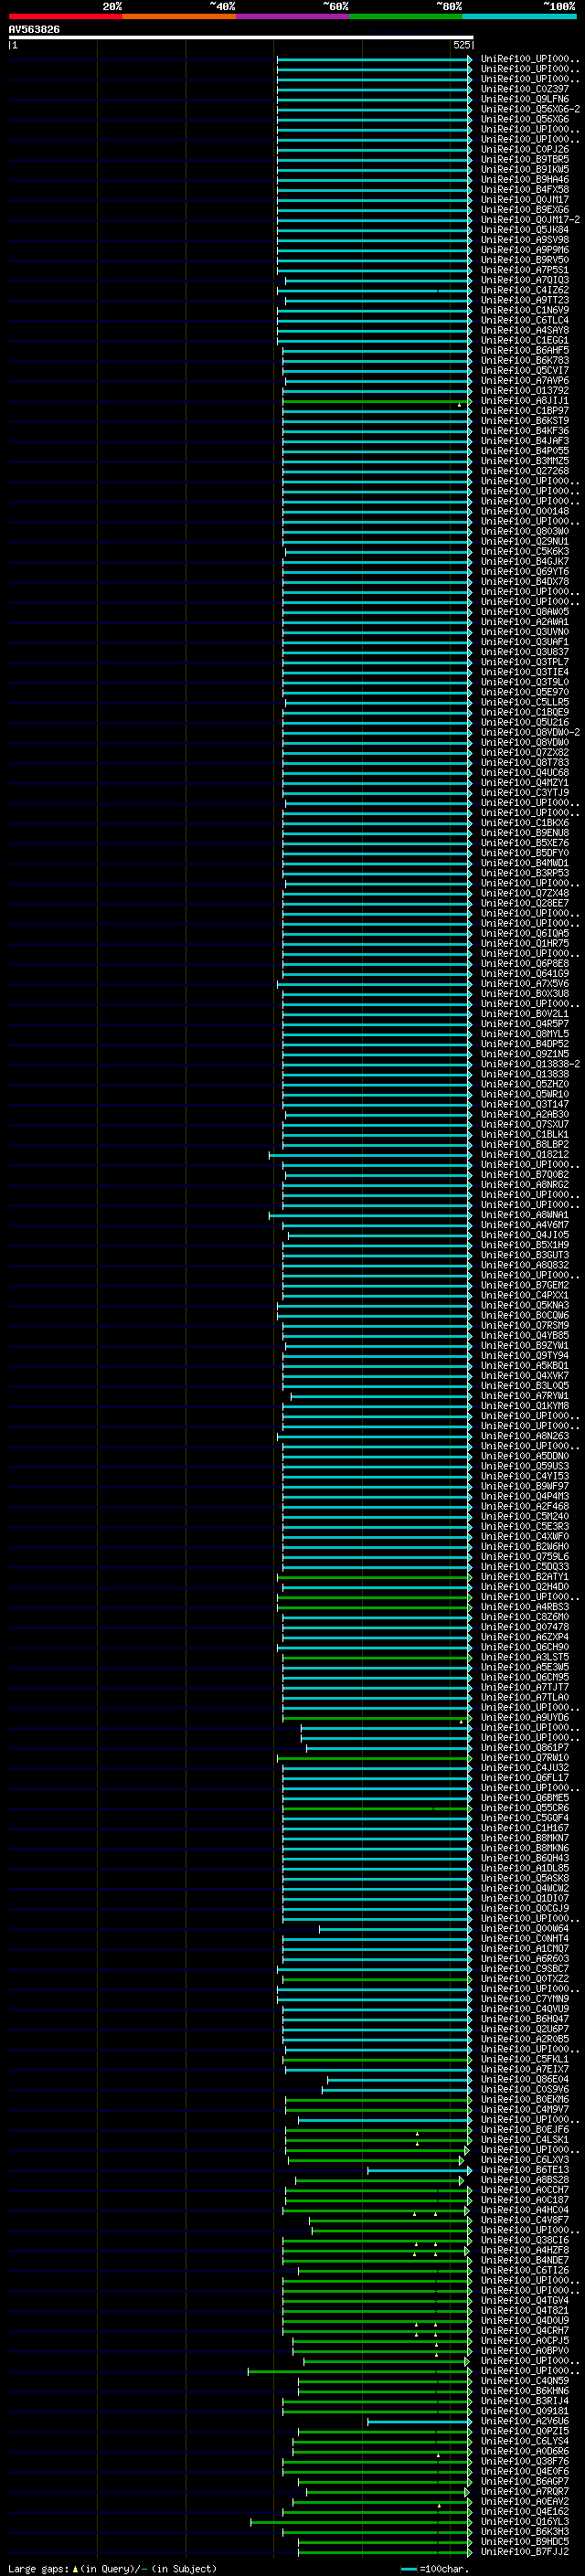Select the UniRef100_A9P9M6 label
Viewport: 585px width, 2576px height.
pos(525,250)
